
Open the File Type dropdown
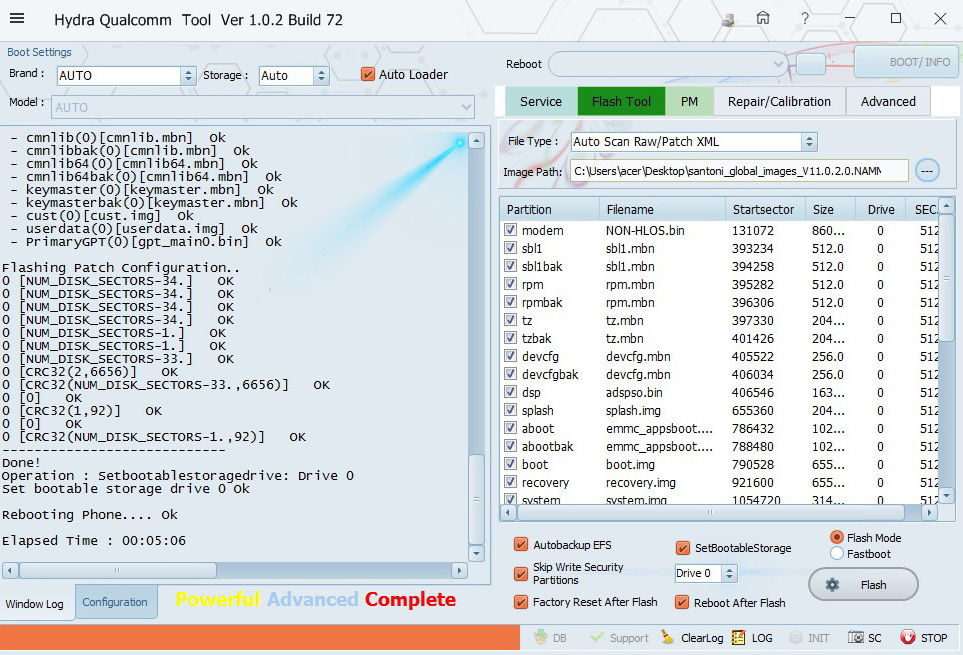coord(809,142)
